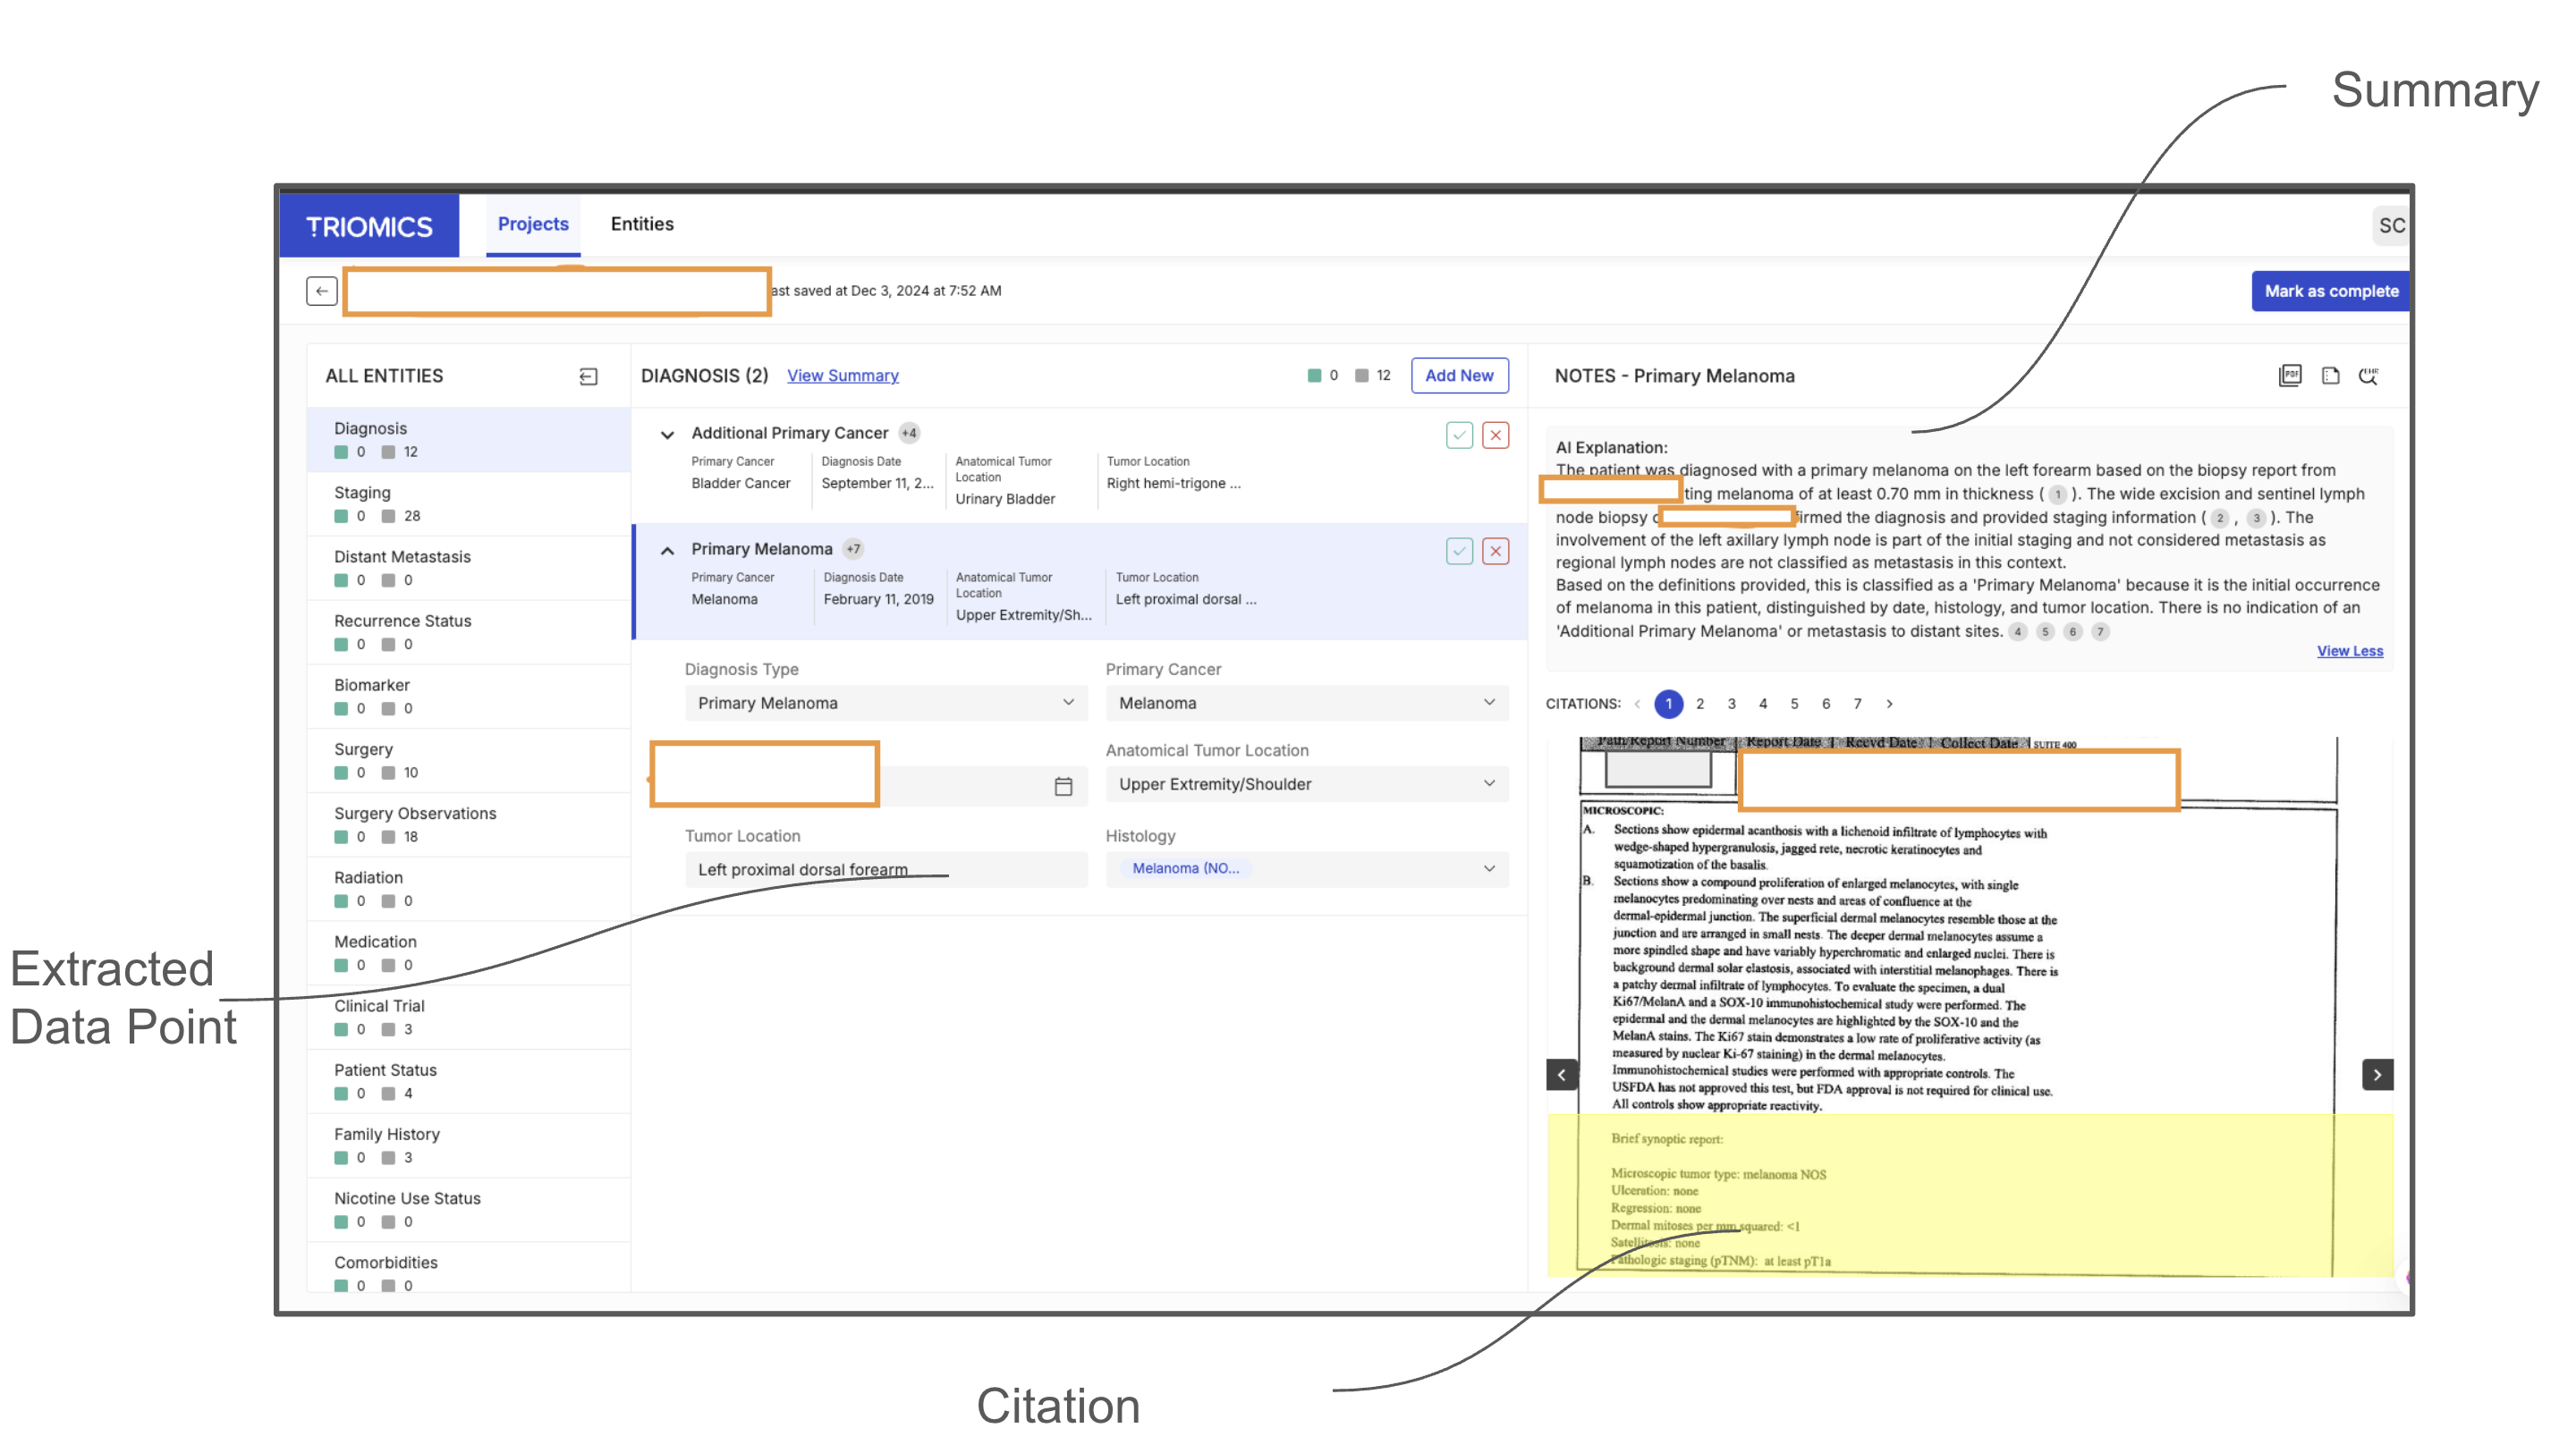Image resolution: width=2576 pixels, height=1445 pixels.
Task: Go to next citation image arrow
Action: pyautogui.click(x=2377, y=1074)
